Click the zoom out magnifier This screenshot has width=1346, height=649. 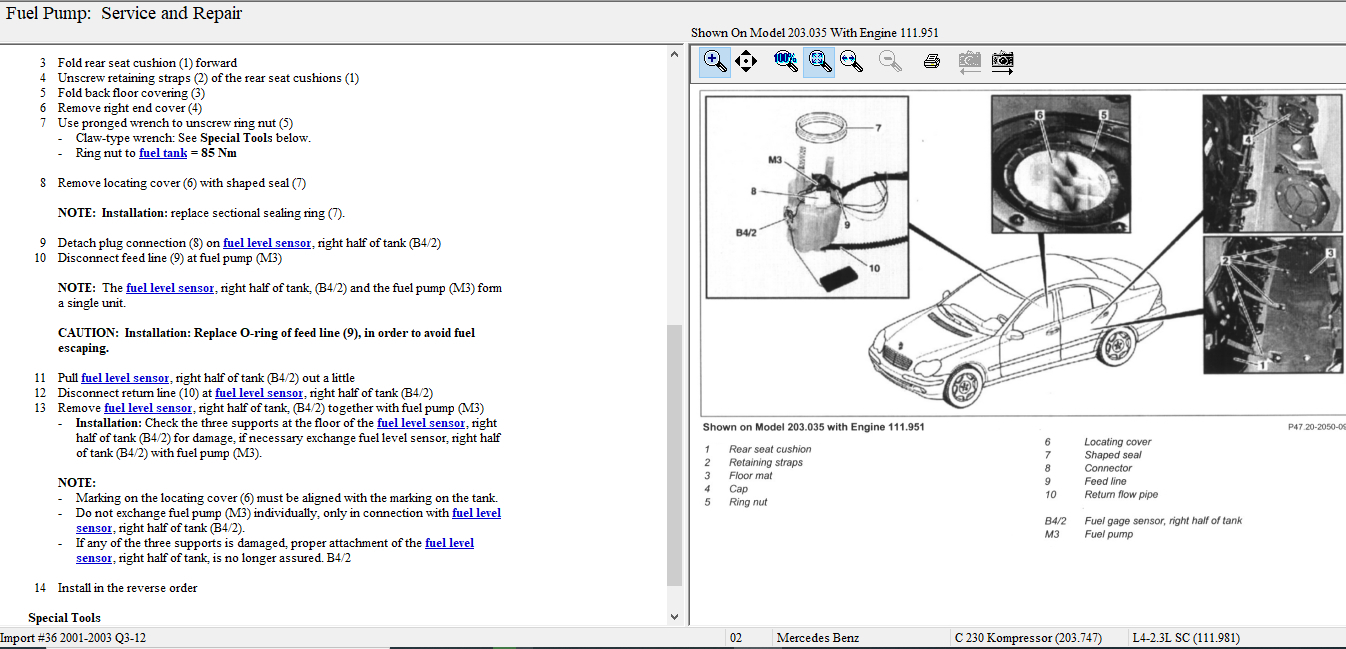[x=889, y=61]
